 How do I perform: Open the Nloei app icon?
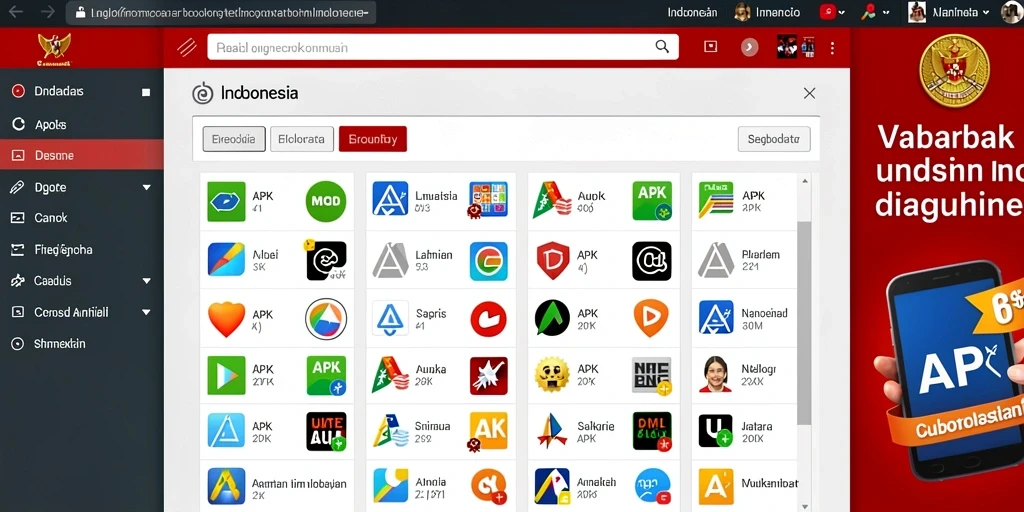pyautogui.click(x=226, y=259)
